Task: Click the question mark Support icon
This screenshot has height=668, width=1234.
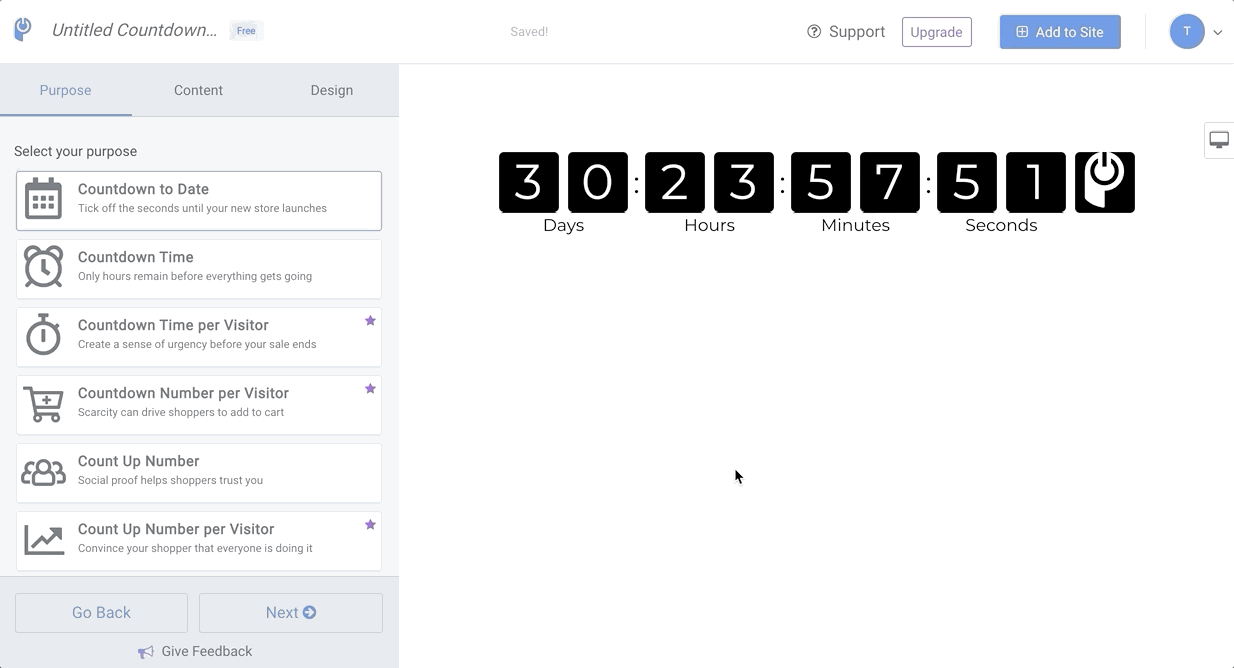Action: click(x=814, y=32)
